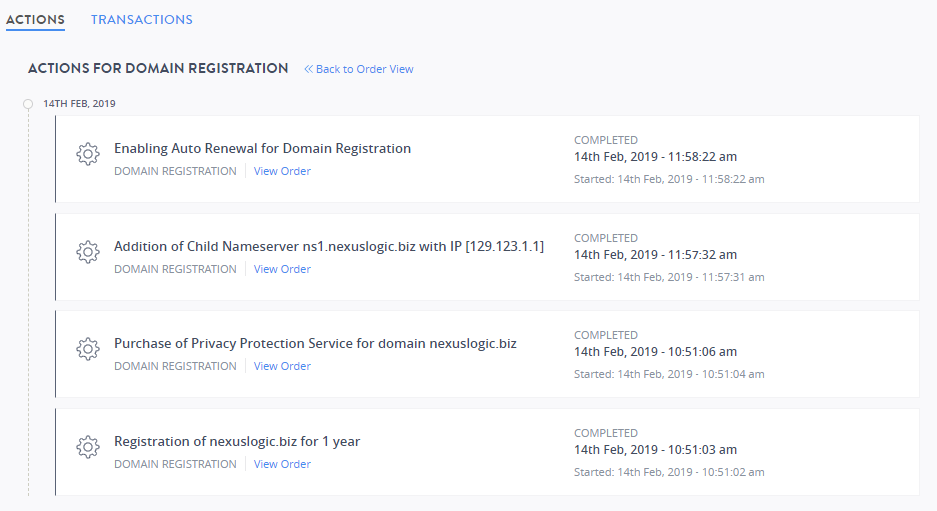937x511 pixels.
Task: Click 14TH FEB, 2019 date heading
Action: 79,103
